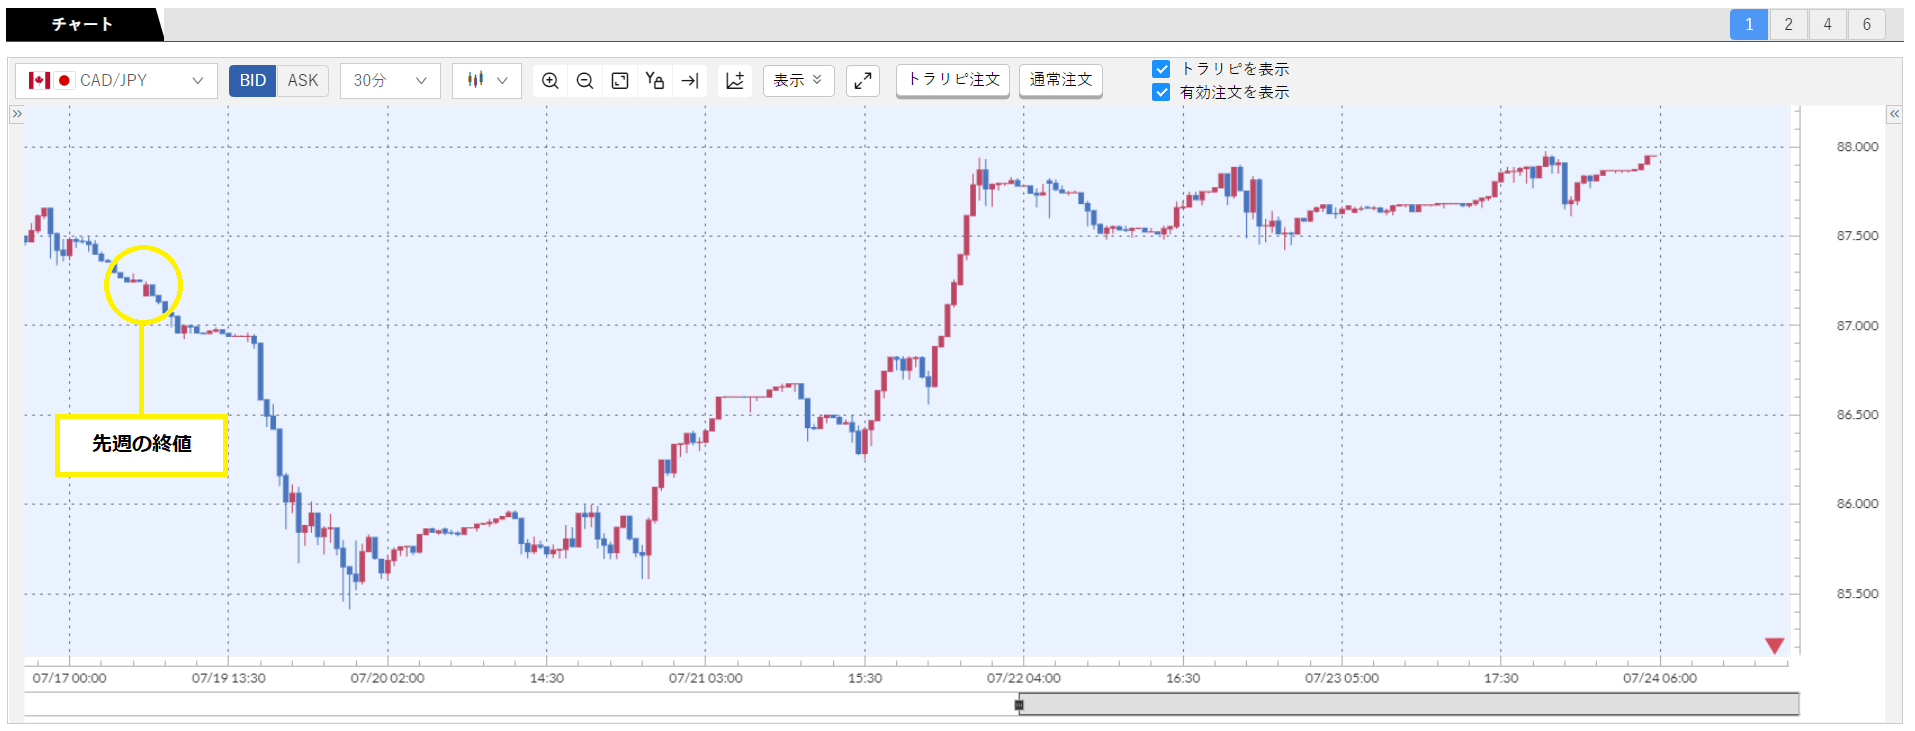The image size is (1915, 731).
Task: Zoom in on the chart with the plus magnifier
Action: click(x=550, y=81)
